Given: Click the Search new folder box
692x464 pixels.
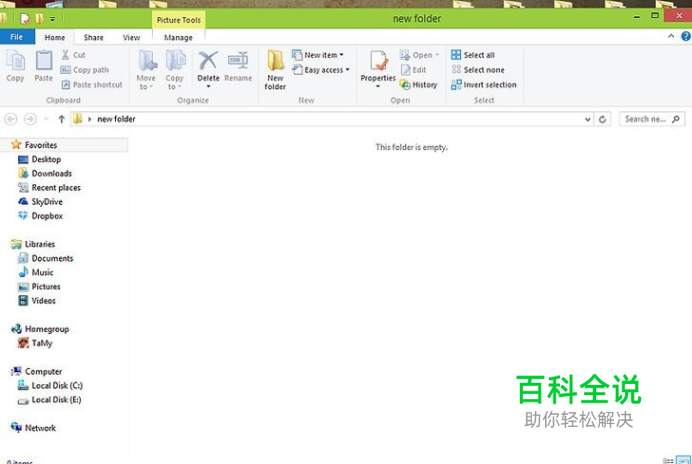Looking at the screenshot, I should click(652, 119).
